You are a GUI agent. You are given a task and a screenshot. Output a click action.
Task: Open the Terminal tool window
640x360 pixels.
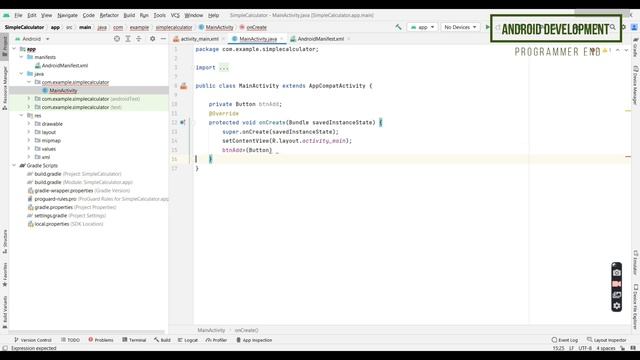click(x=134, y=340)
